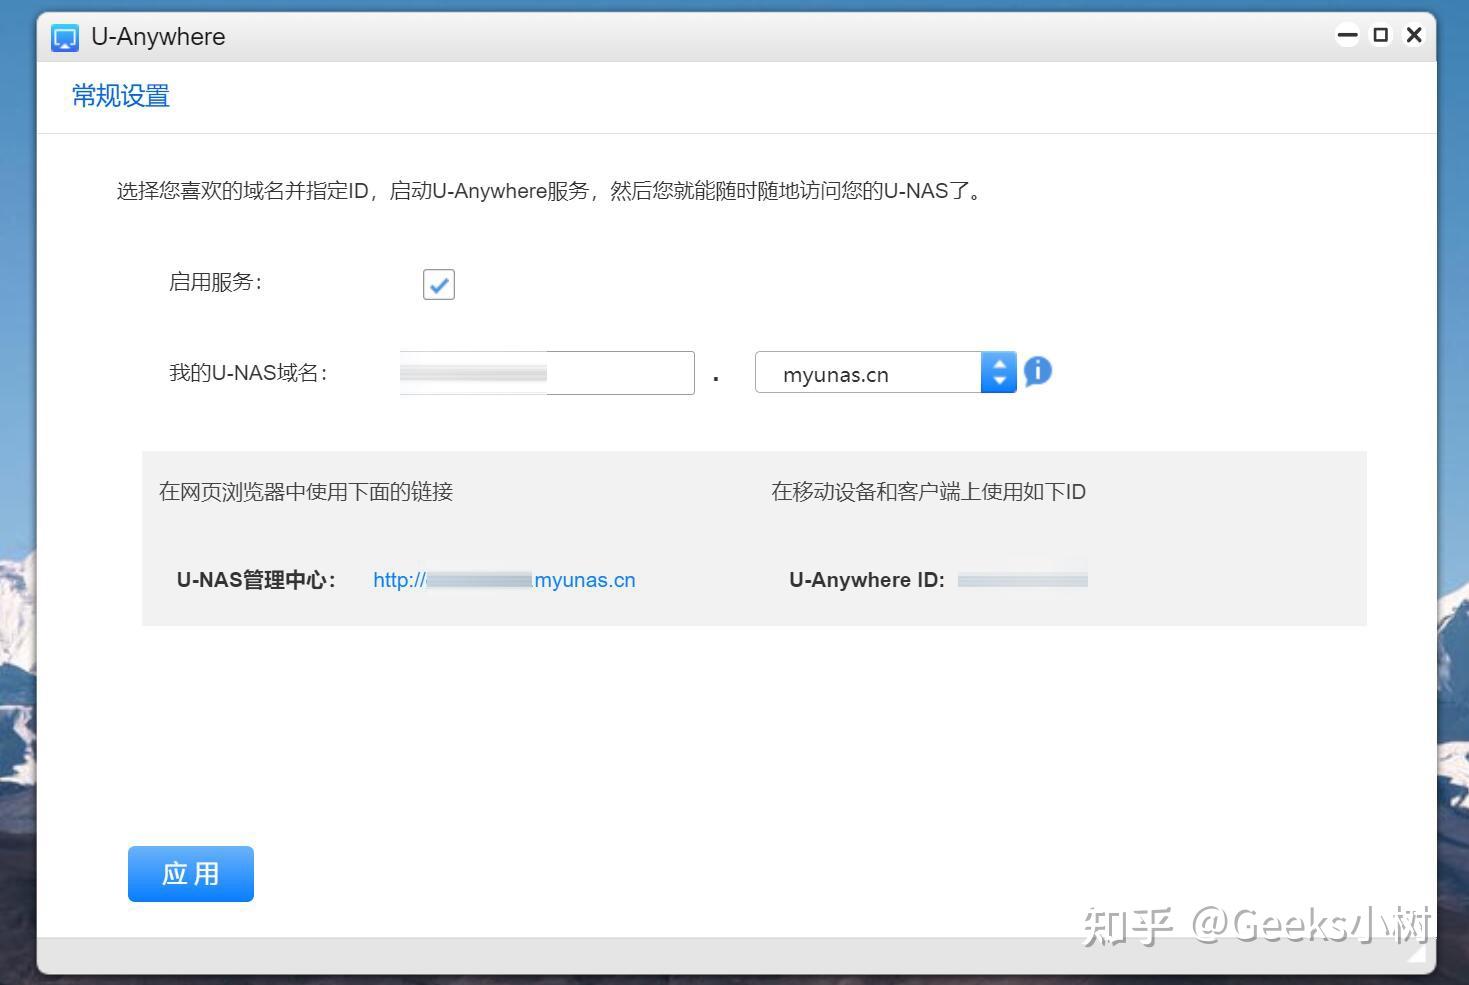Viewport: 1469px width, 985px height.
Task: Click the 在网页浏览器中使用下面的链接 heading
Action: pos(306,492)
